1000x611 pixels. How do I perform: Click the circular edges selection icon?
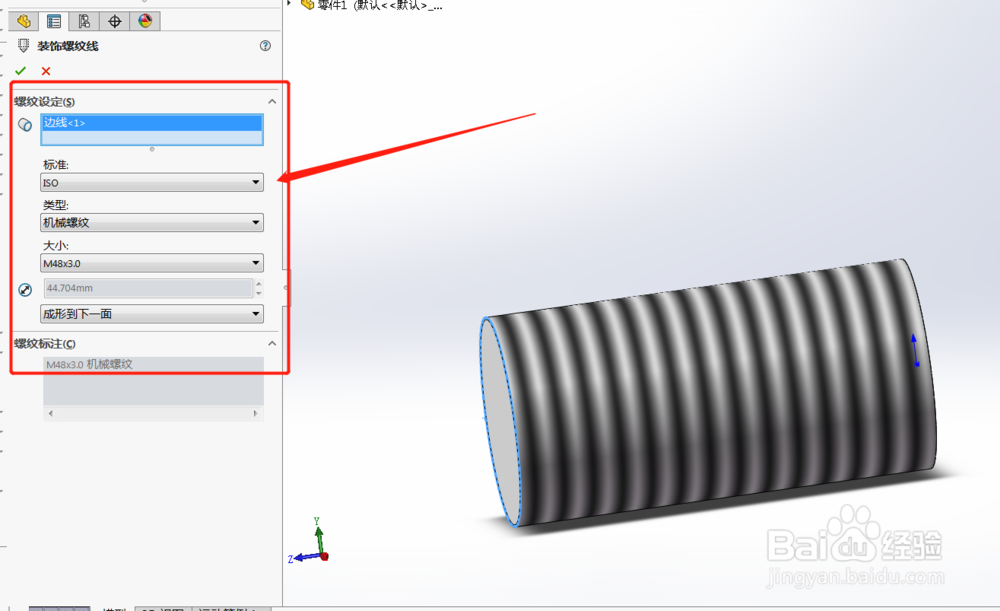click(25, 124)
